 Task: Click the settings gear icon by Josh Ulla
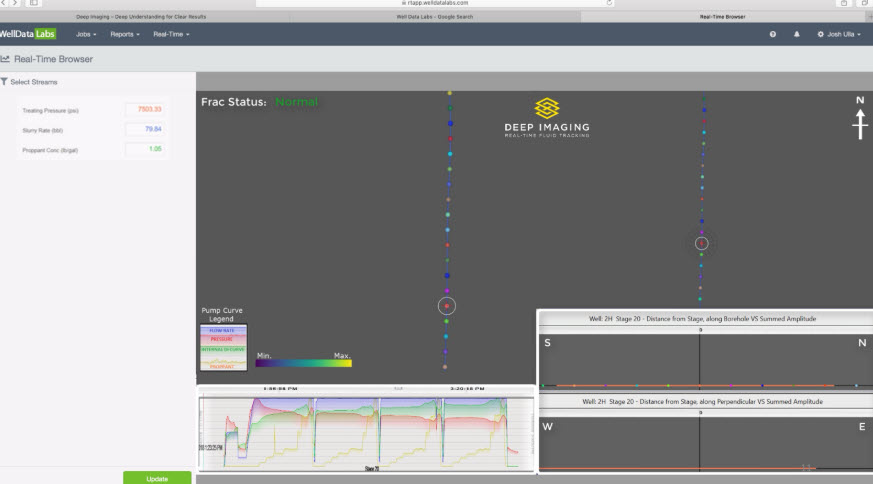point(820,35)
